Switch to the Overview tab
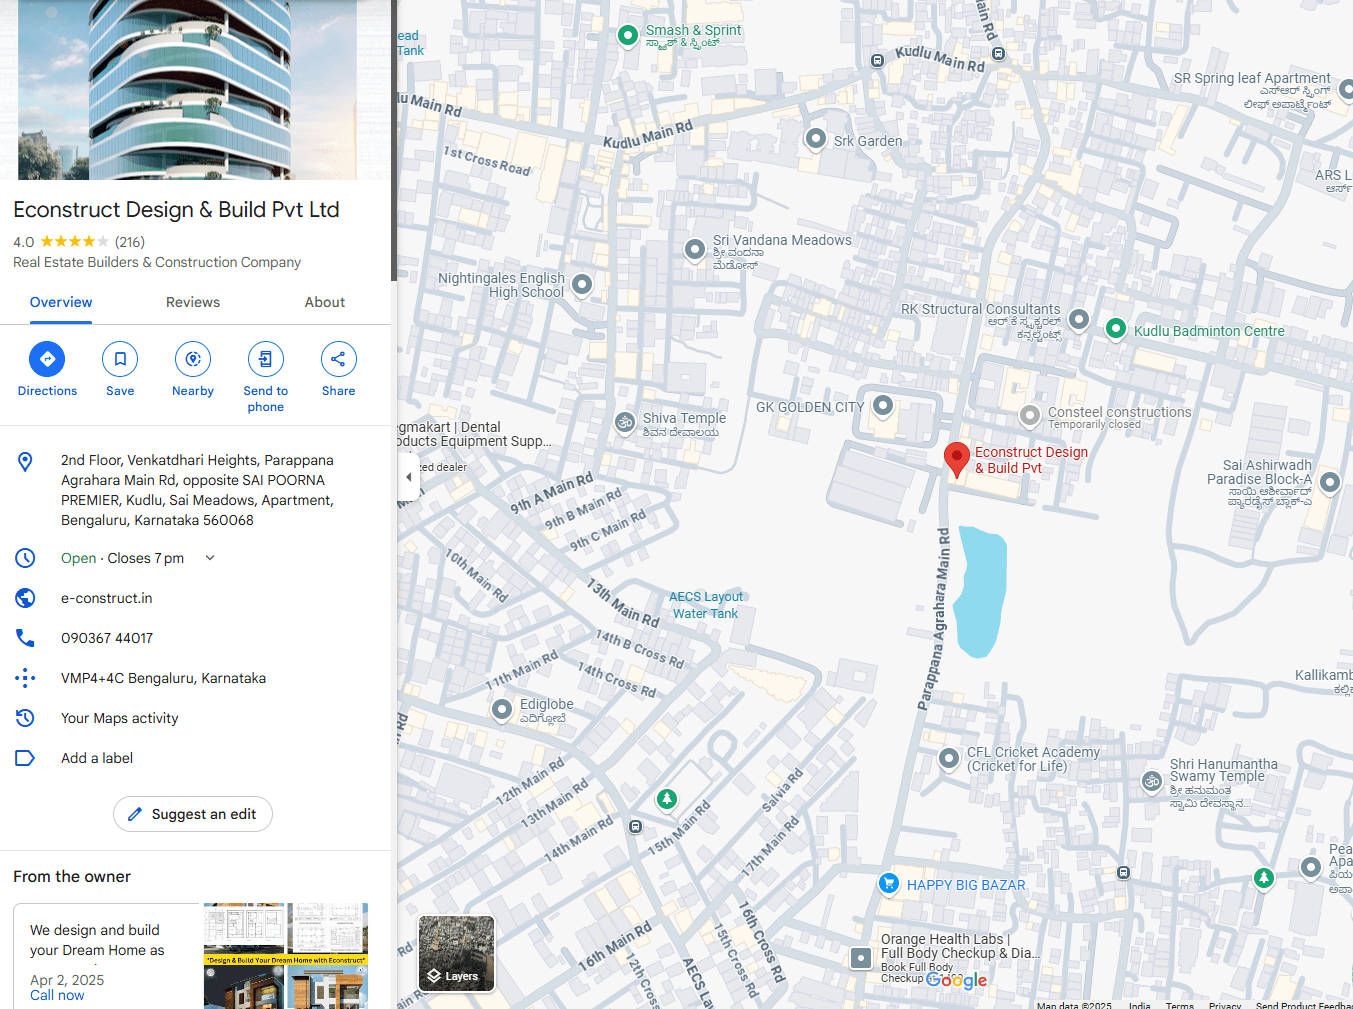Viewport: 1353px width, 1009px height. (x=61, y=302)
